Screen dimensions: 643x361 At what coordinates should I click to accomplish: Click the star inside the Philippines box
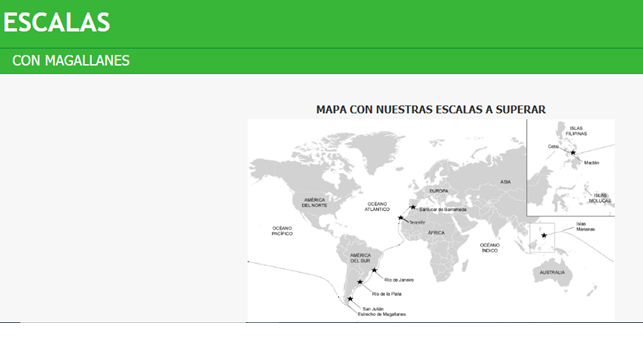pos(544,235)
